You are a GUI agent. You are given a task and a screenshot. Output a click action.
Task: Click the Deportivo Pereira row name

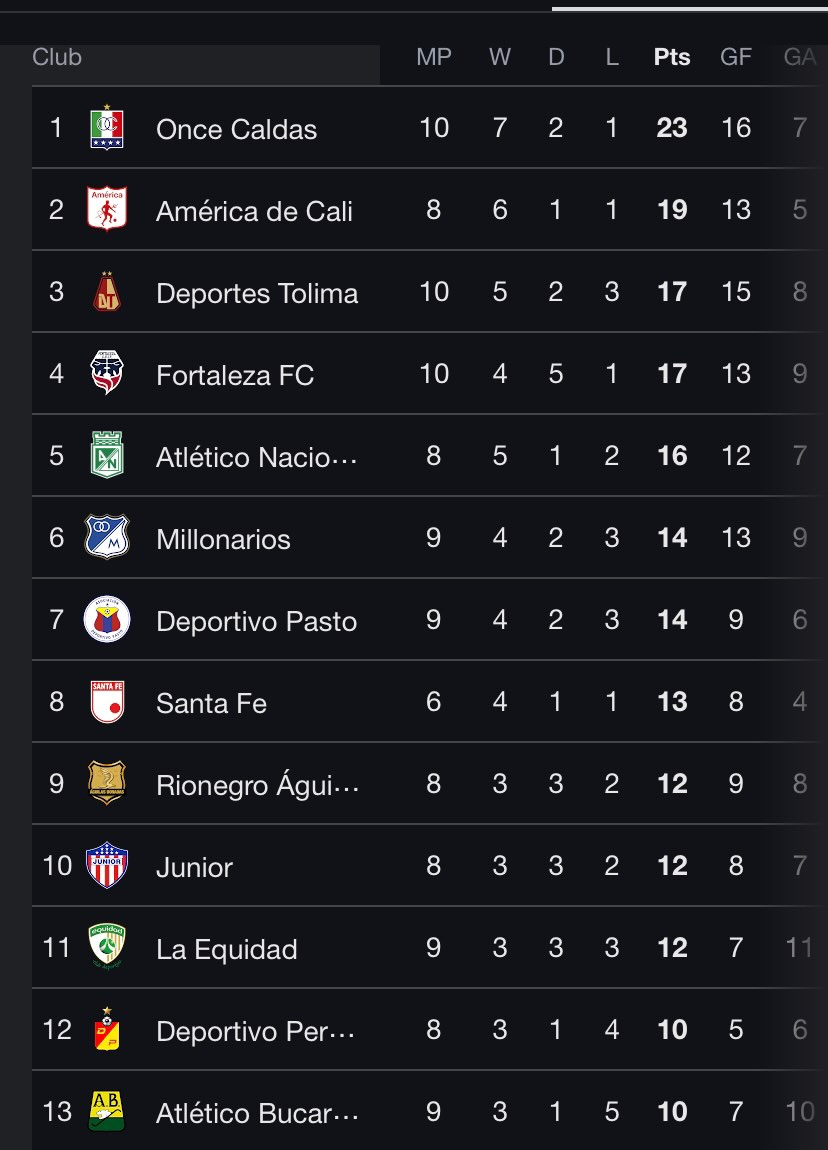(255, 1031)
